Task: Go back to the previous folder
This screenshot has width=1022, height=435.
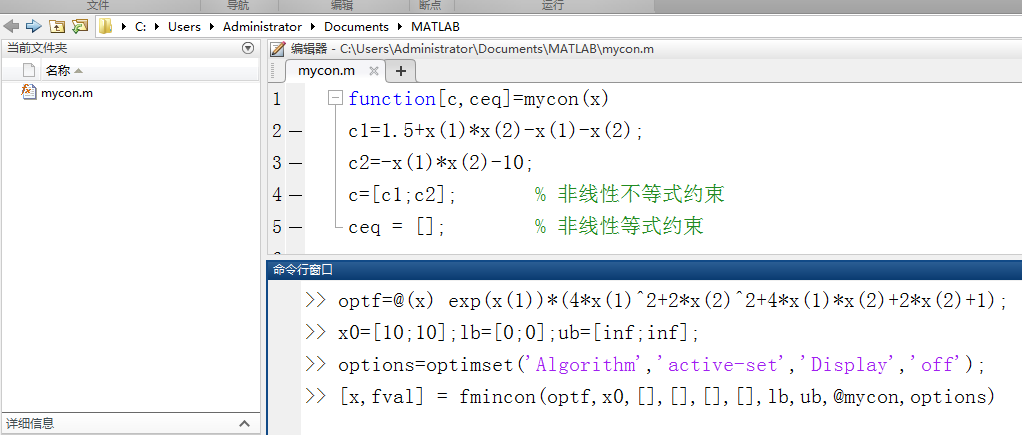Action: coord(11,27)
